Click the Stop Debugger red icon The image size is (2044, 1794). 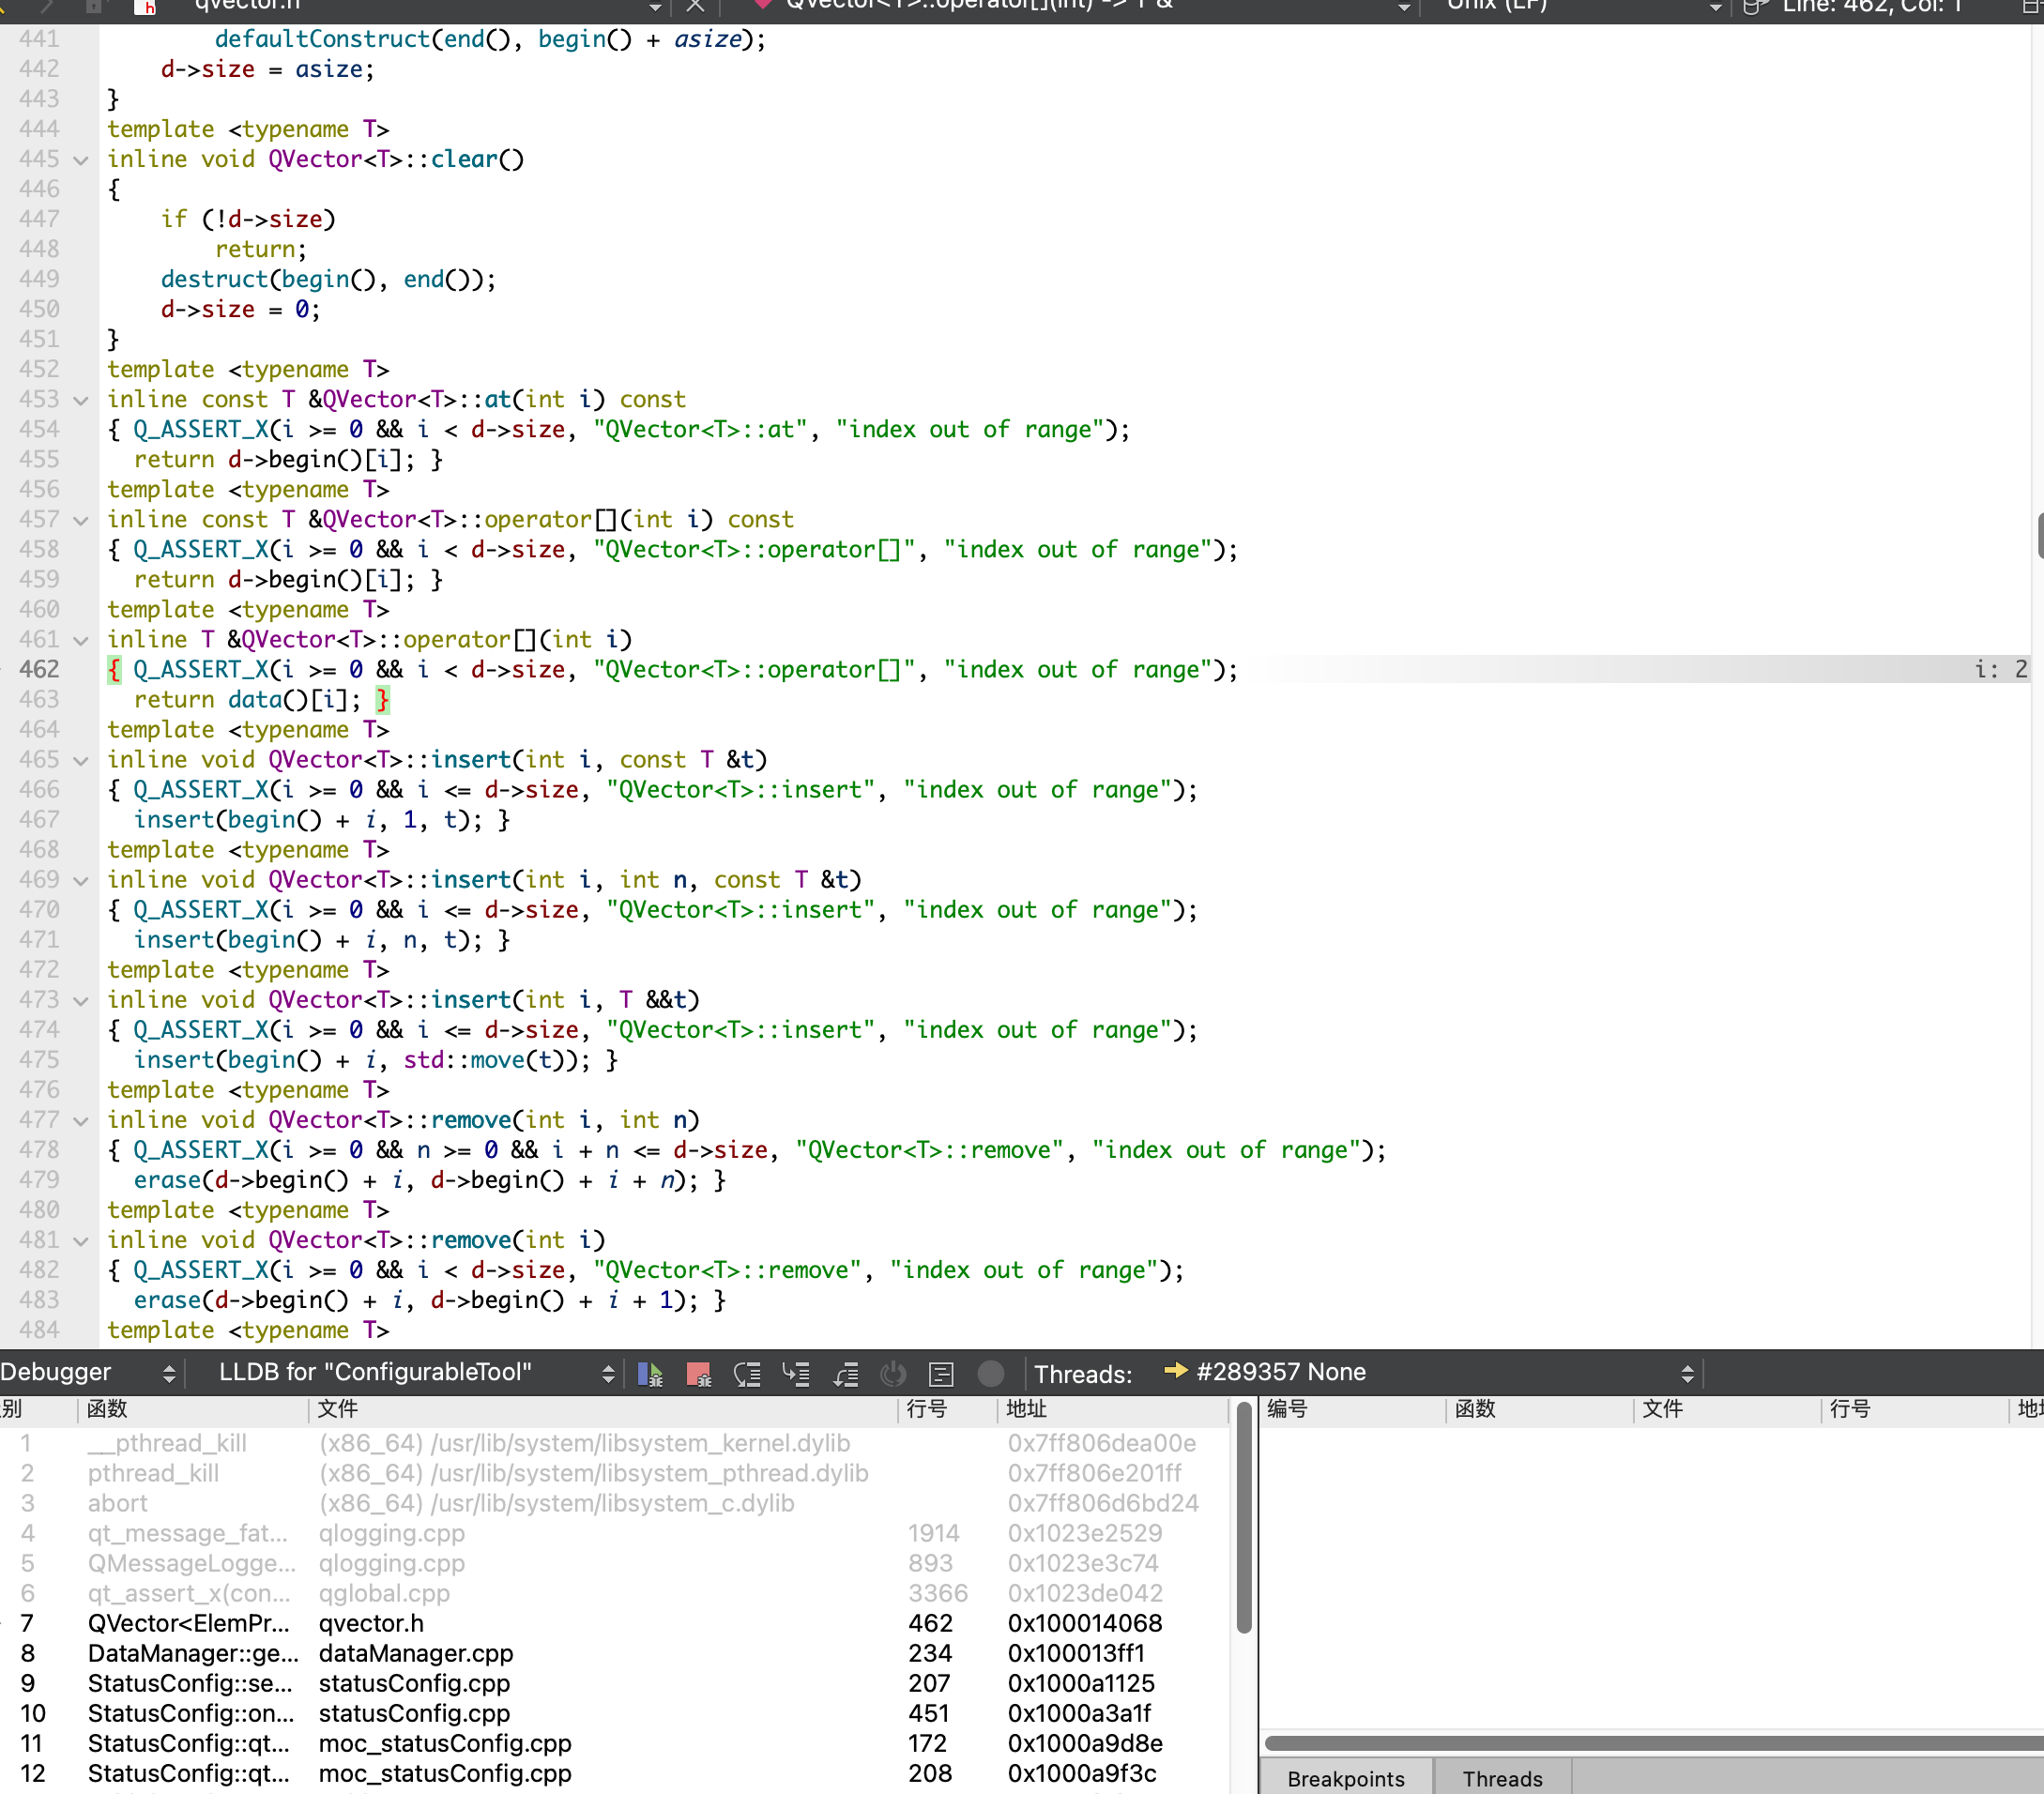[699, 1374]
